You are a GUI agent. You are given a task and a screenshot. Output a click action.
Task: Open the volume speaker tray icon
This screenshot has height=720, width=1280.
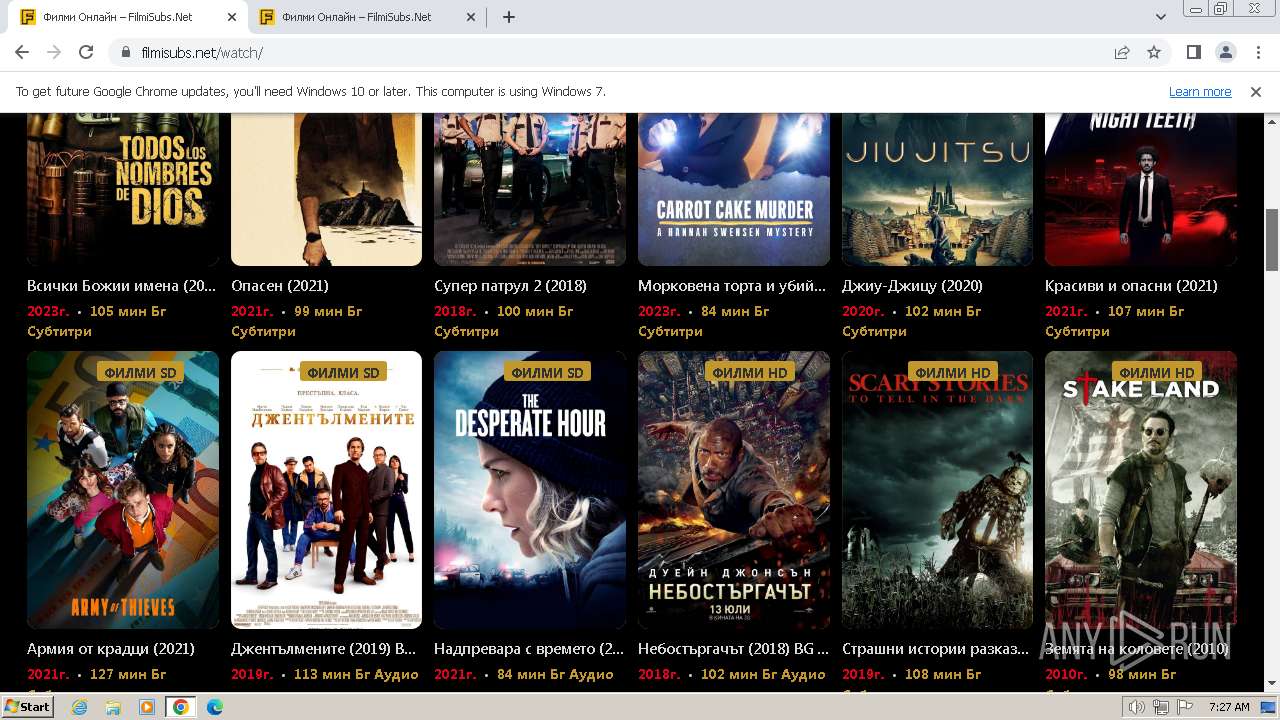tap(1137, 707)
